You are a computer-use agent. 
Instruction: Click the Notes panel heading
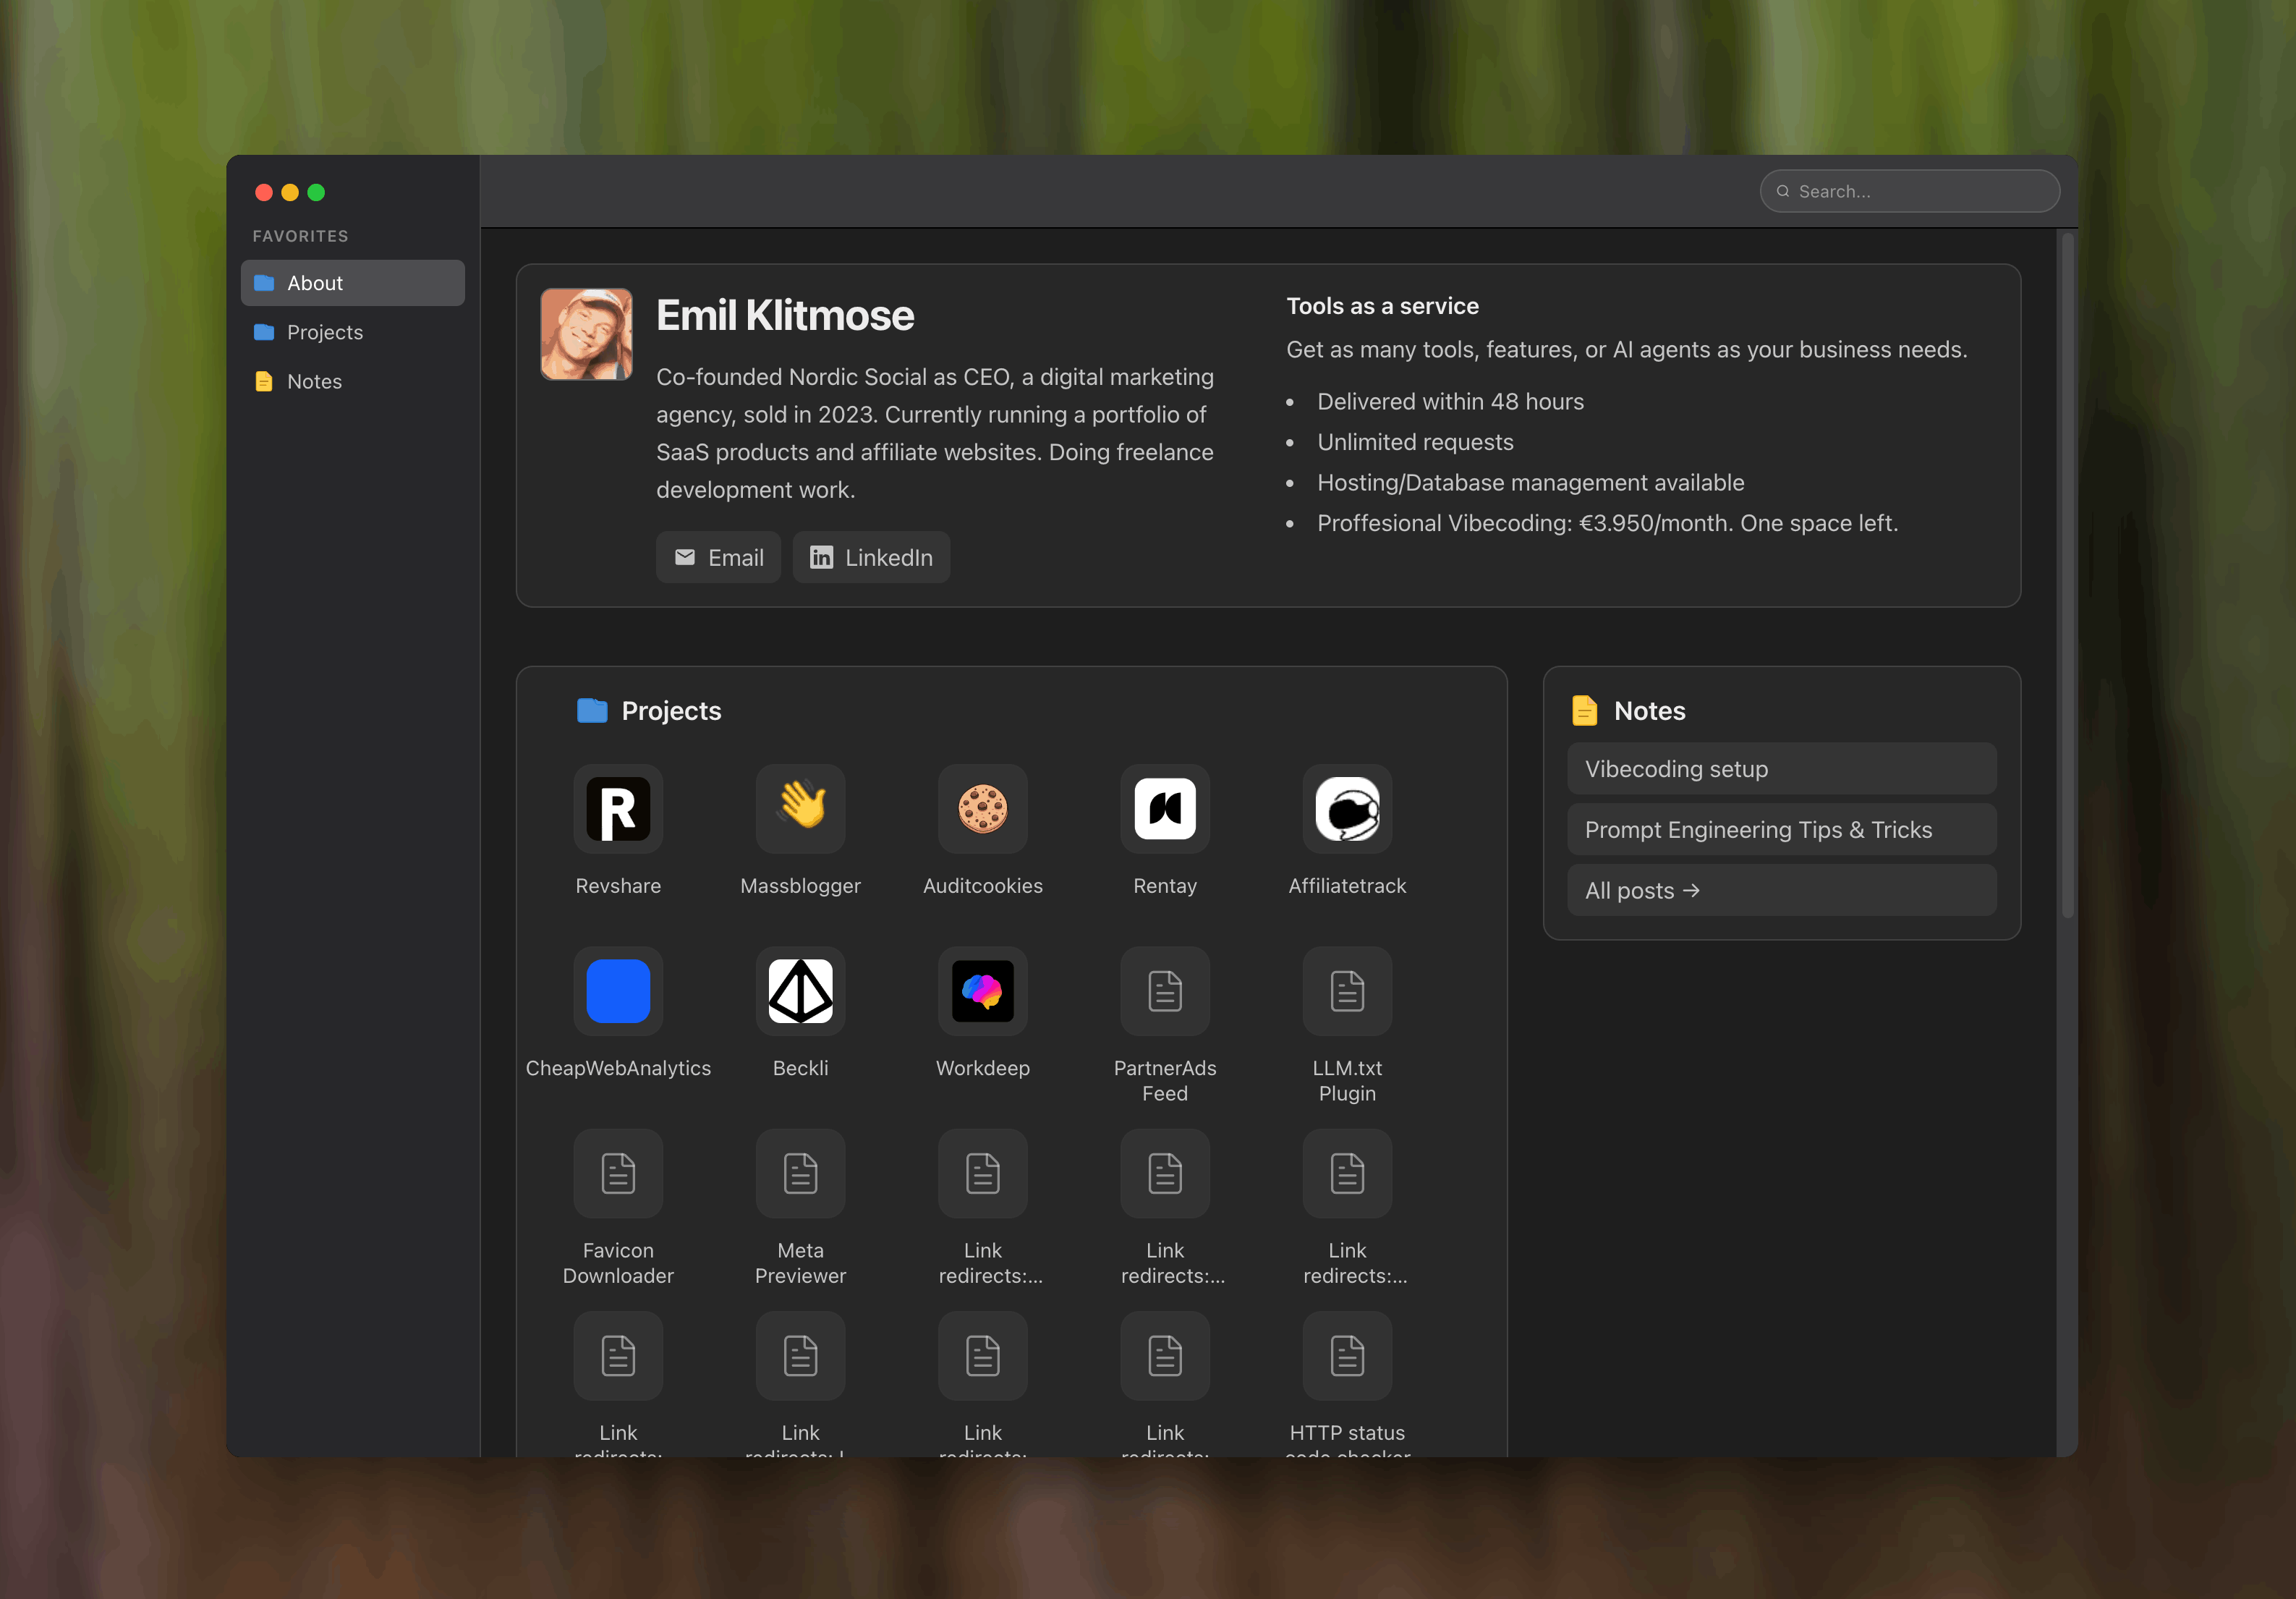tap(1649, 711)
